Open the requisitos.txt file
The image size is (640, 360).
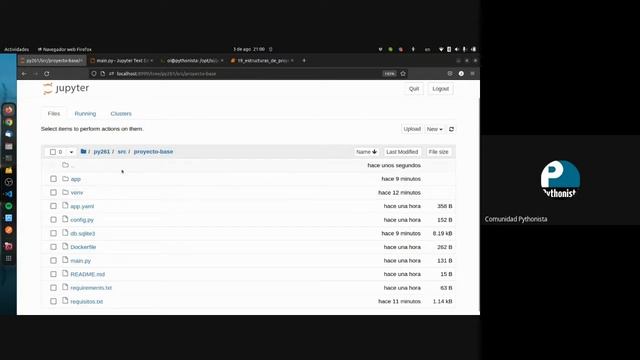[x=87, y=302]
